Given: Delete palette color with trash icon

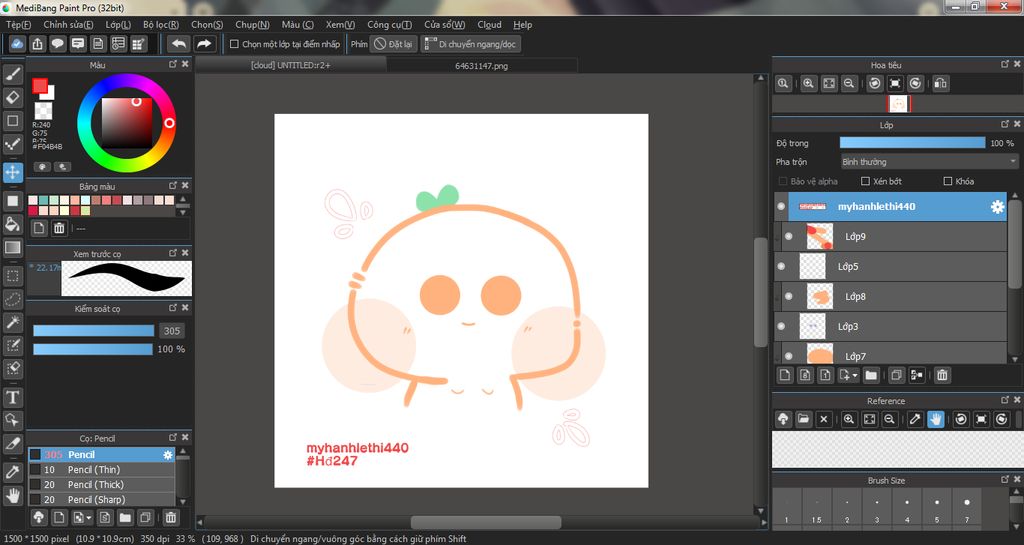Looking at the screenshot, I should tap(59, 228).
